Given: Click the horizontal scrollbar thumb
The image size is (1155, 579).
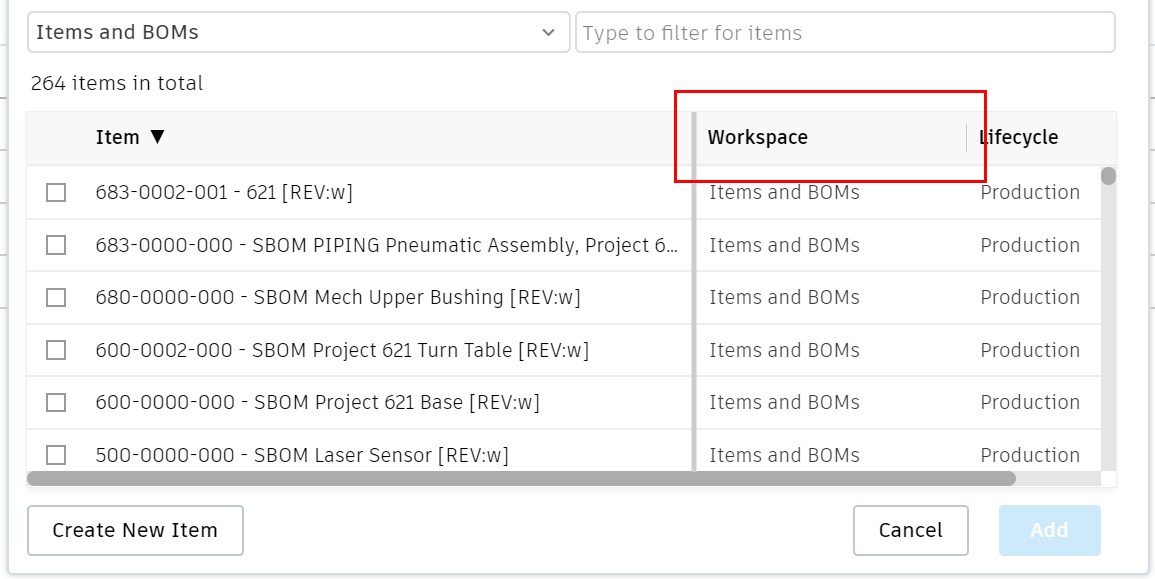Looking at the screenshot, I should click(520, 479).
